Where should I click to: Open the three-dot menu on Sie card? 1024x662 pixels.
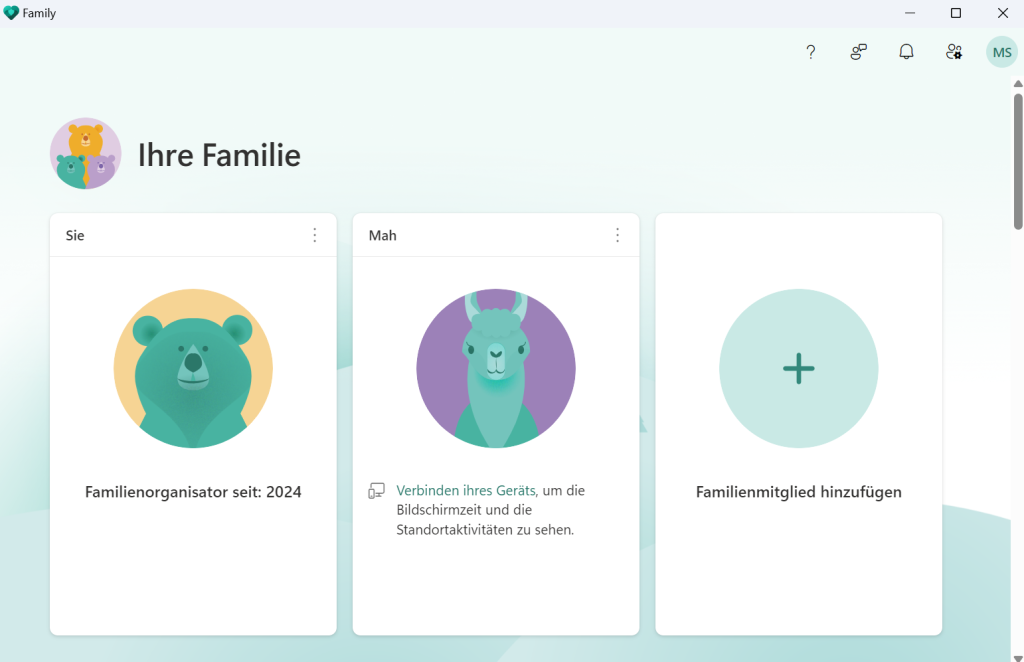pyautogui.click(x=314, y=235)
